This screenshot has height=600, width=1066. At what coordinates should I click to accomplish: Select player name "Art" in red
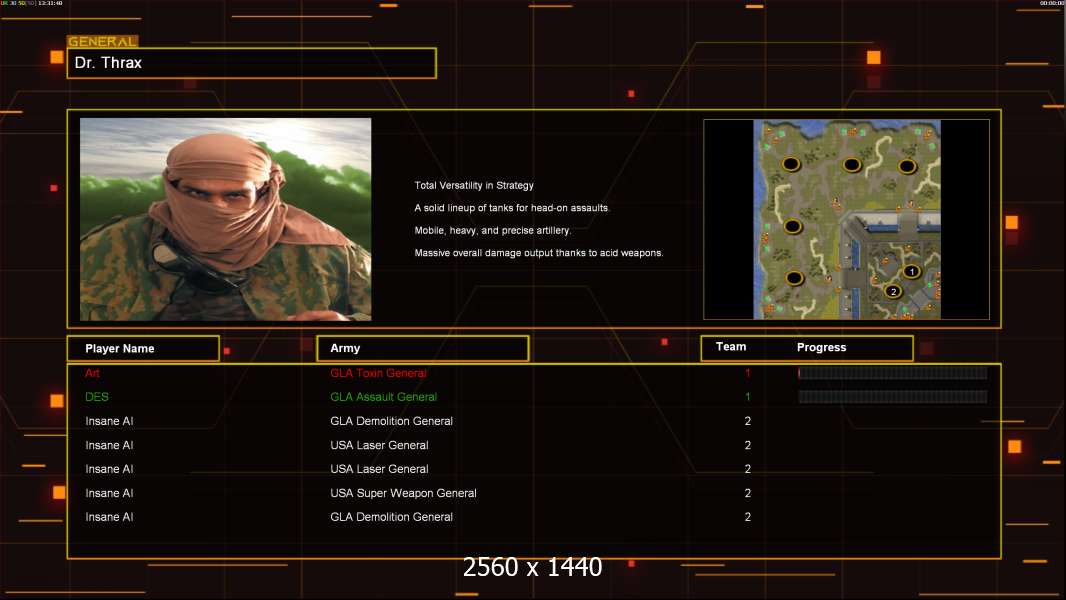click(x=92, y=373)
